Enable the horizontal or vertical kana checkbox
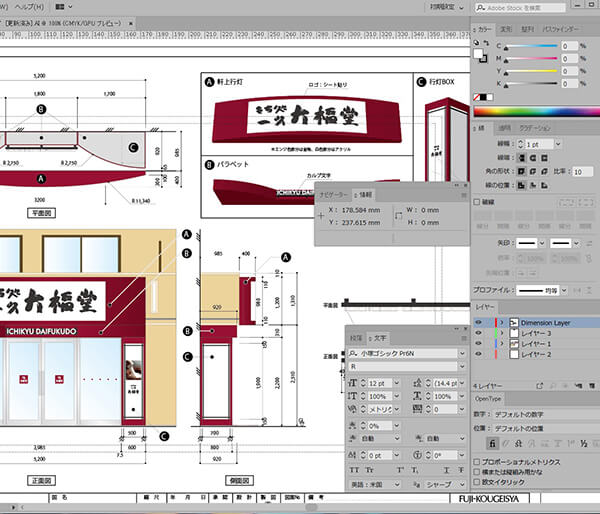The image size is (600, 514). 476,472
